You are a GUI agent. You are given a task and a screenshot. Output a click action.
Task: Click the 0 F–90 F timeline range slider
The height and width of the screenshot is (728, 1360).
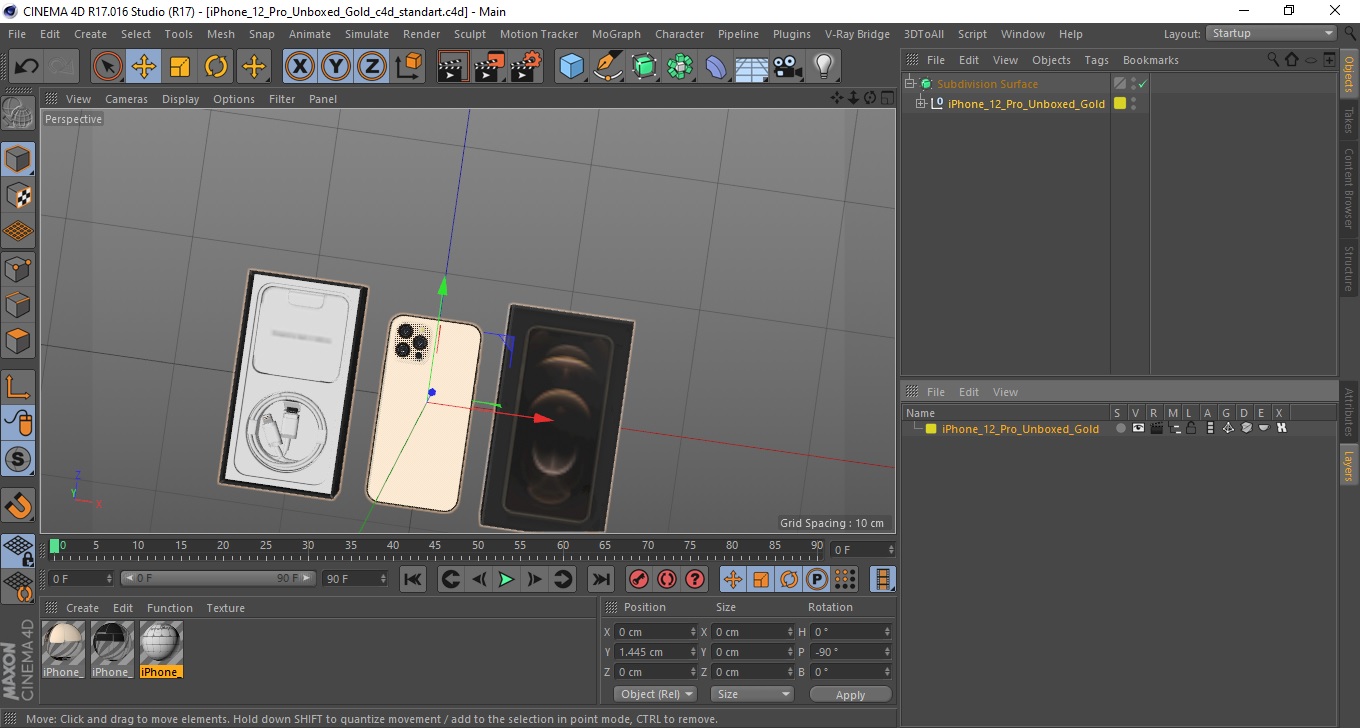tap(218, 579)
